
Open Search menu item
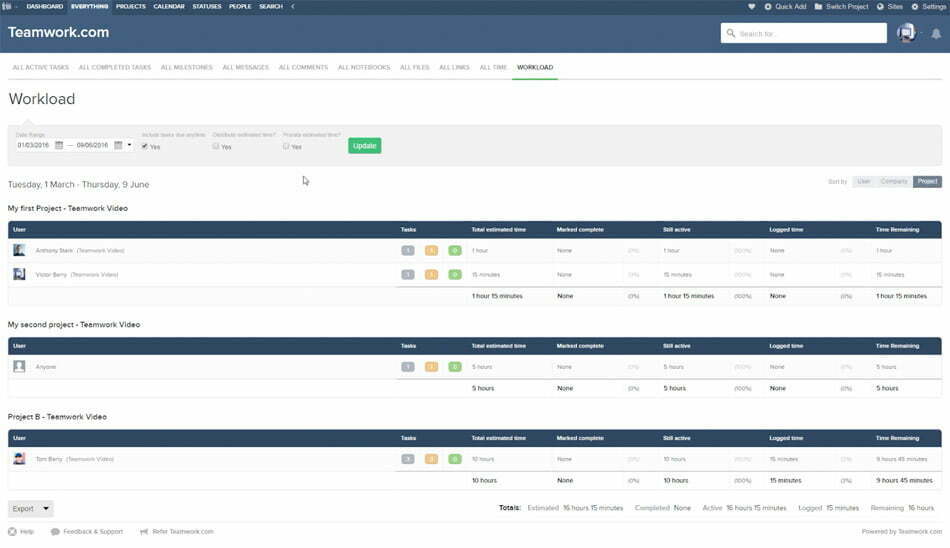271,6
